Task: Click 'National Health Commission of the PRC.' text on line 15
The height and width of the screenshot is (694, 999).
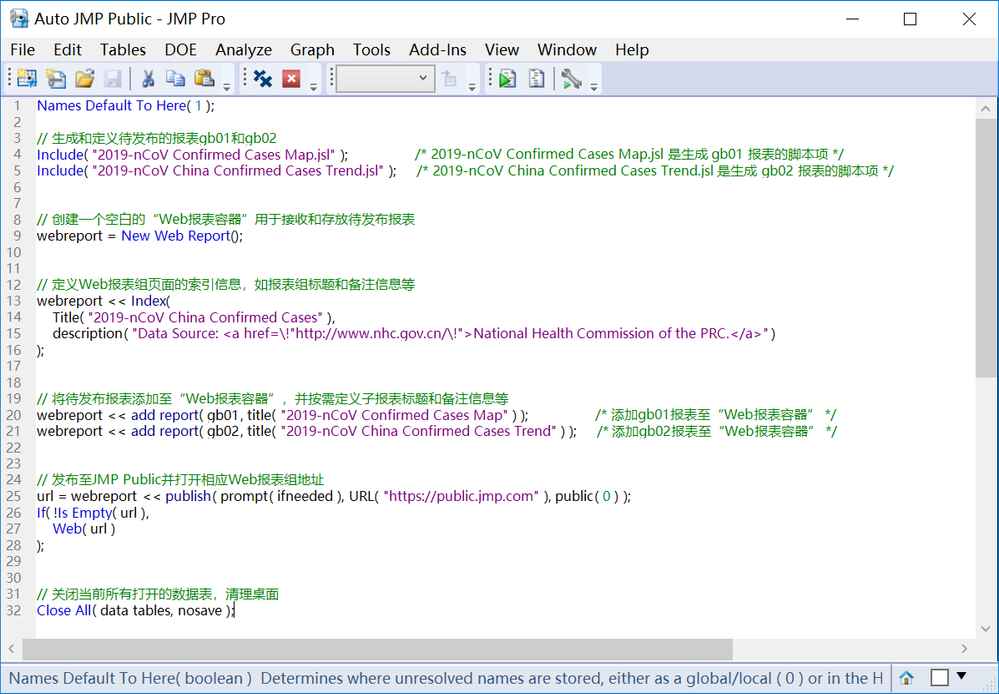Action: (600, 333)
